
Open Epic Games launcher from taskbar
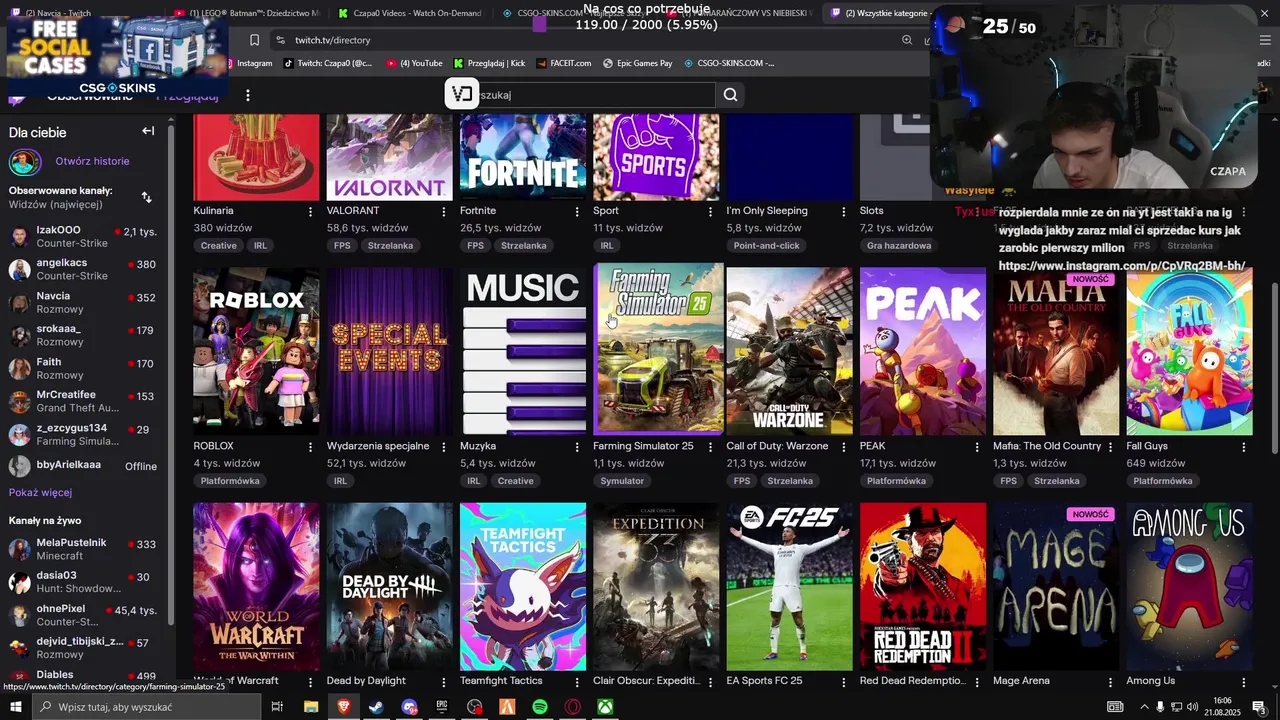(x=442, y=707)
